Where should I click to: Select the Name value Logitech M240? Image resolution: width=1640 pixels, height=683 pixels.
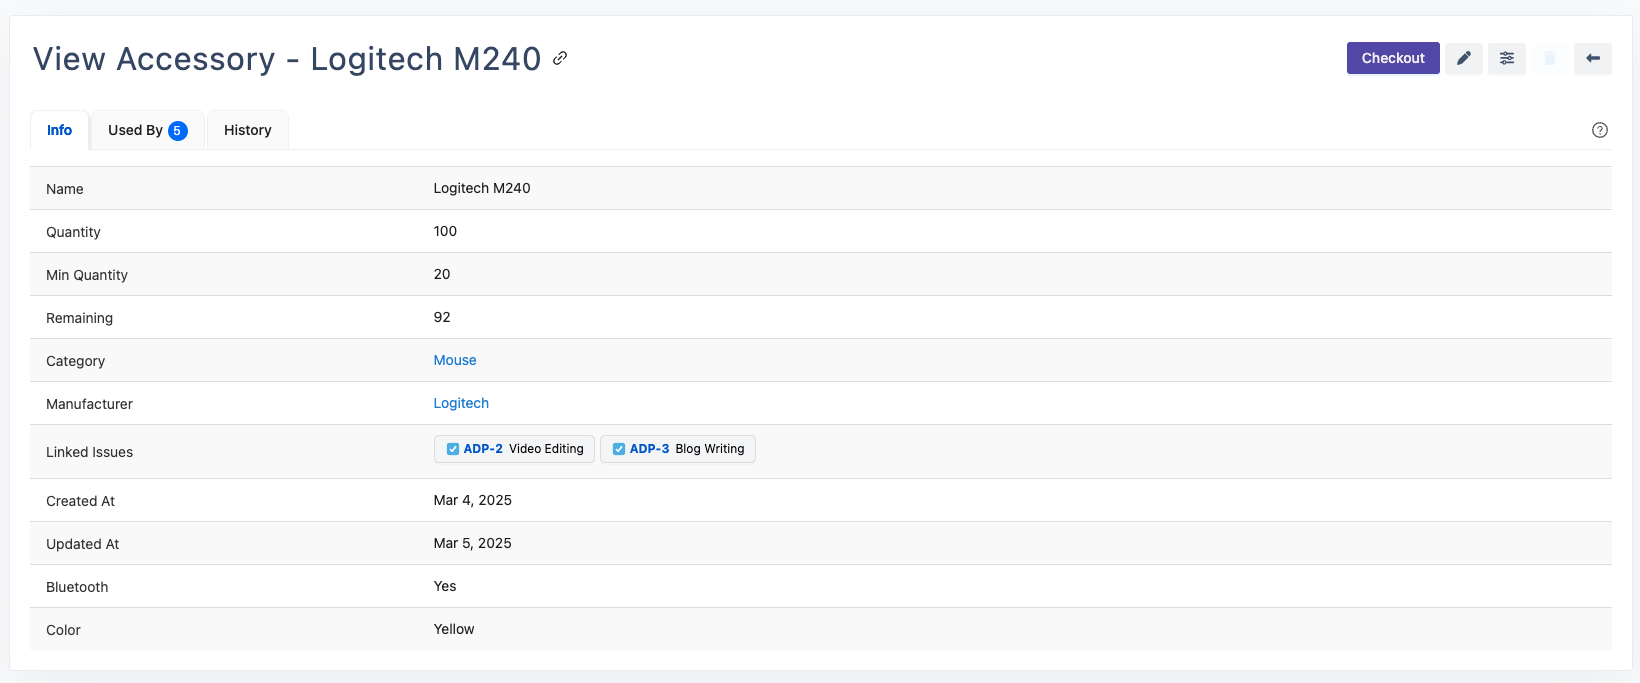coord(482,188)
